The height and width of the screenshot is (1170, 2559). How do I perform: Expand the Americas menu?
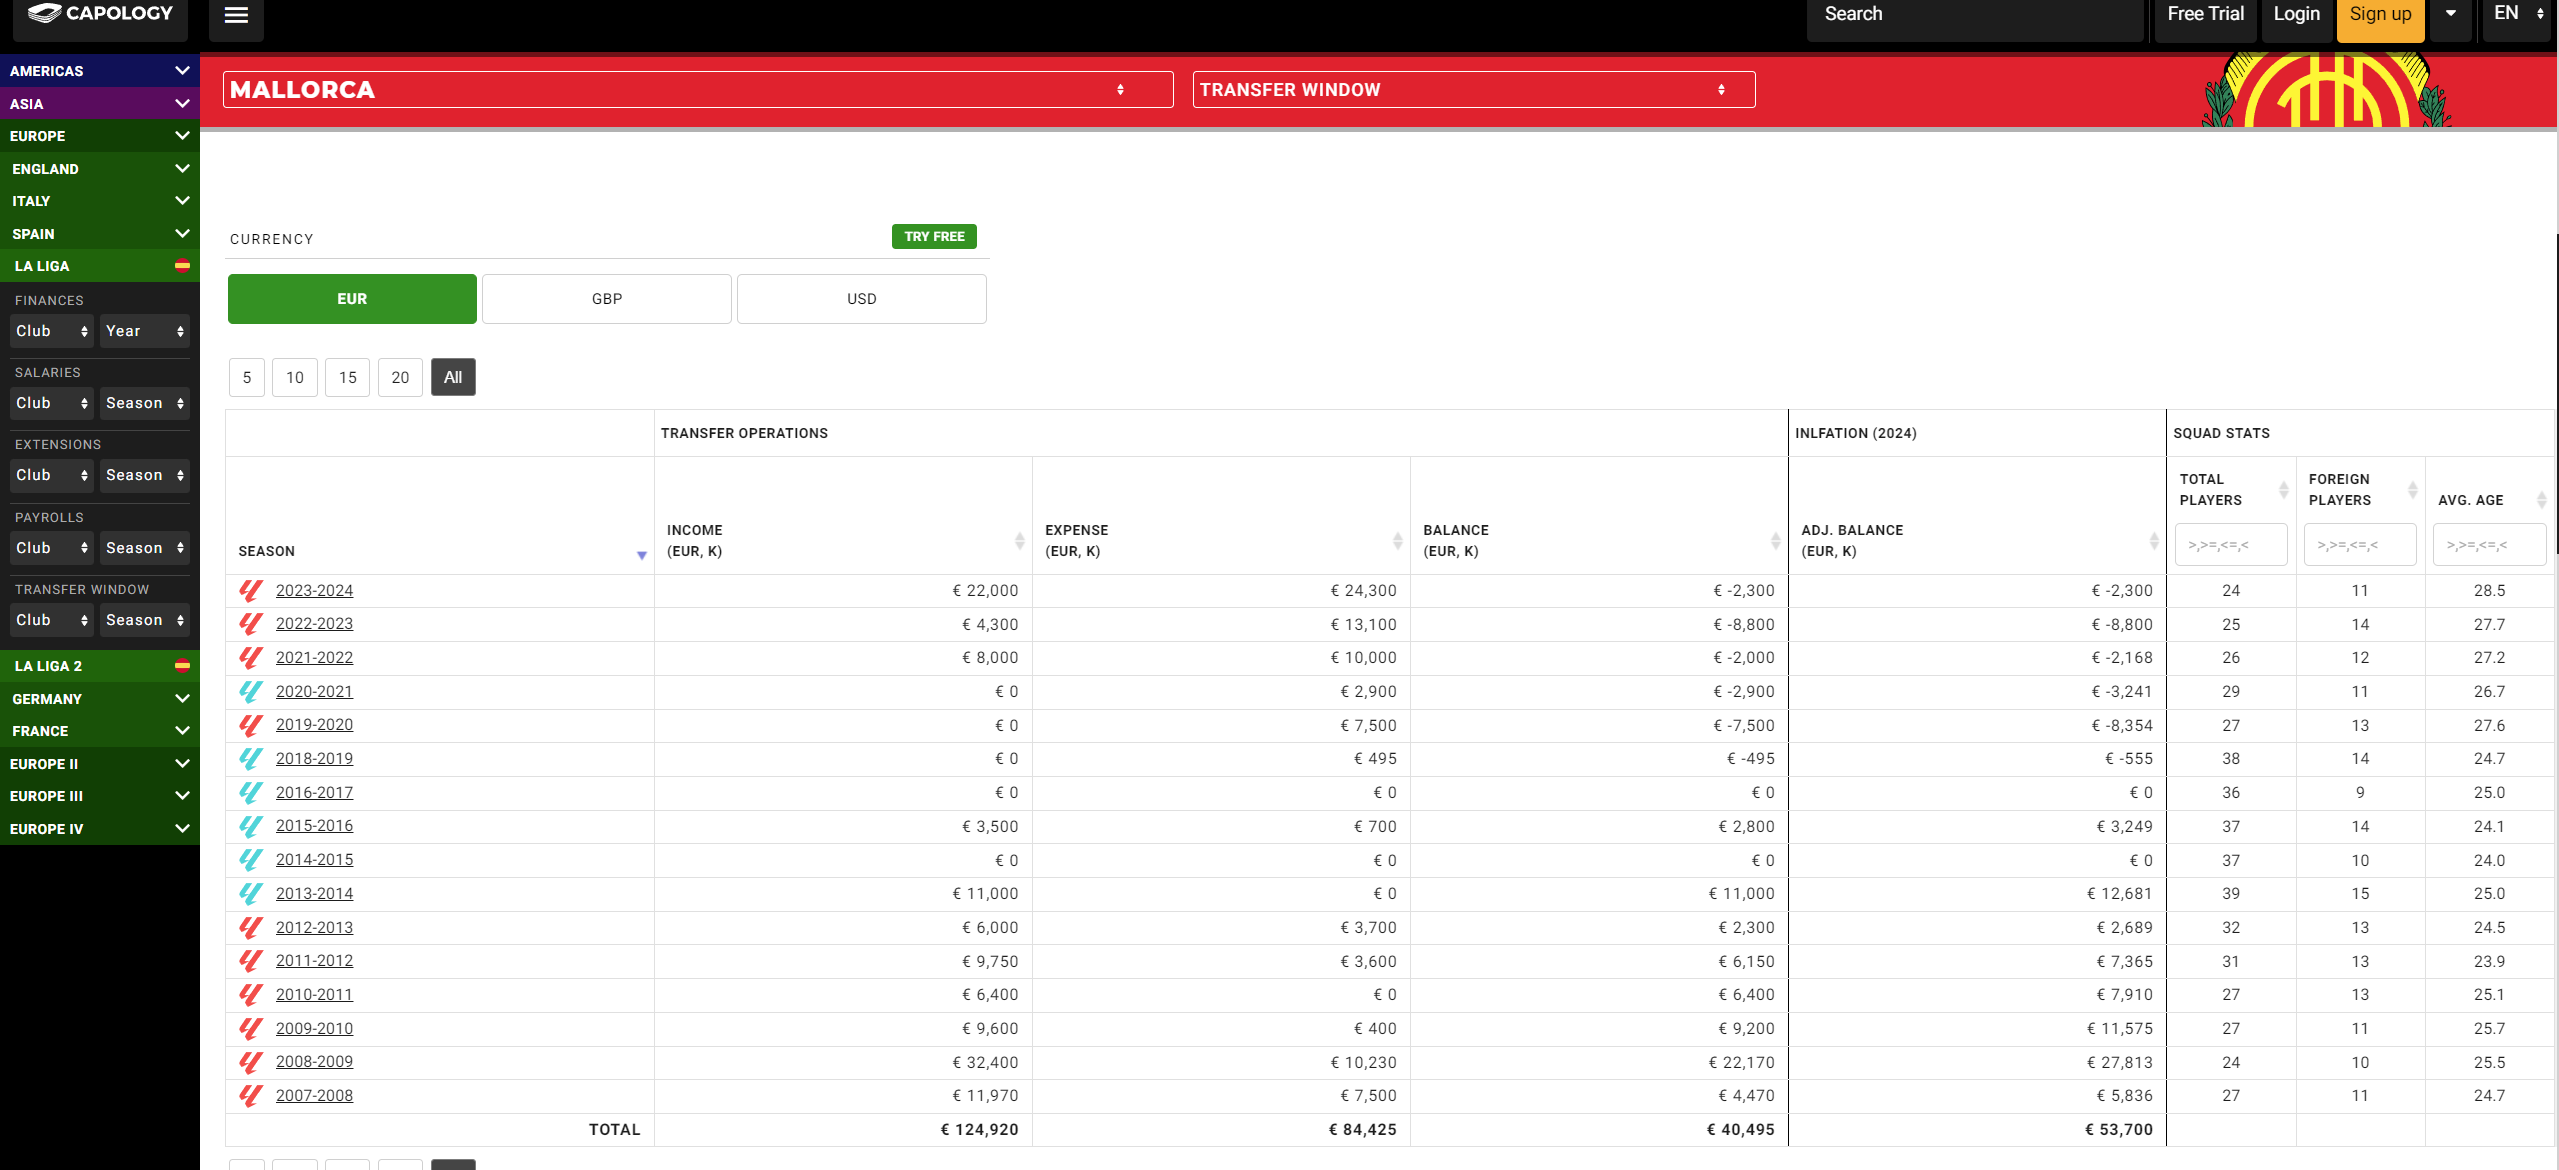coord(100,71)
